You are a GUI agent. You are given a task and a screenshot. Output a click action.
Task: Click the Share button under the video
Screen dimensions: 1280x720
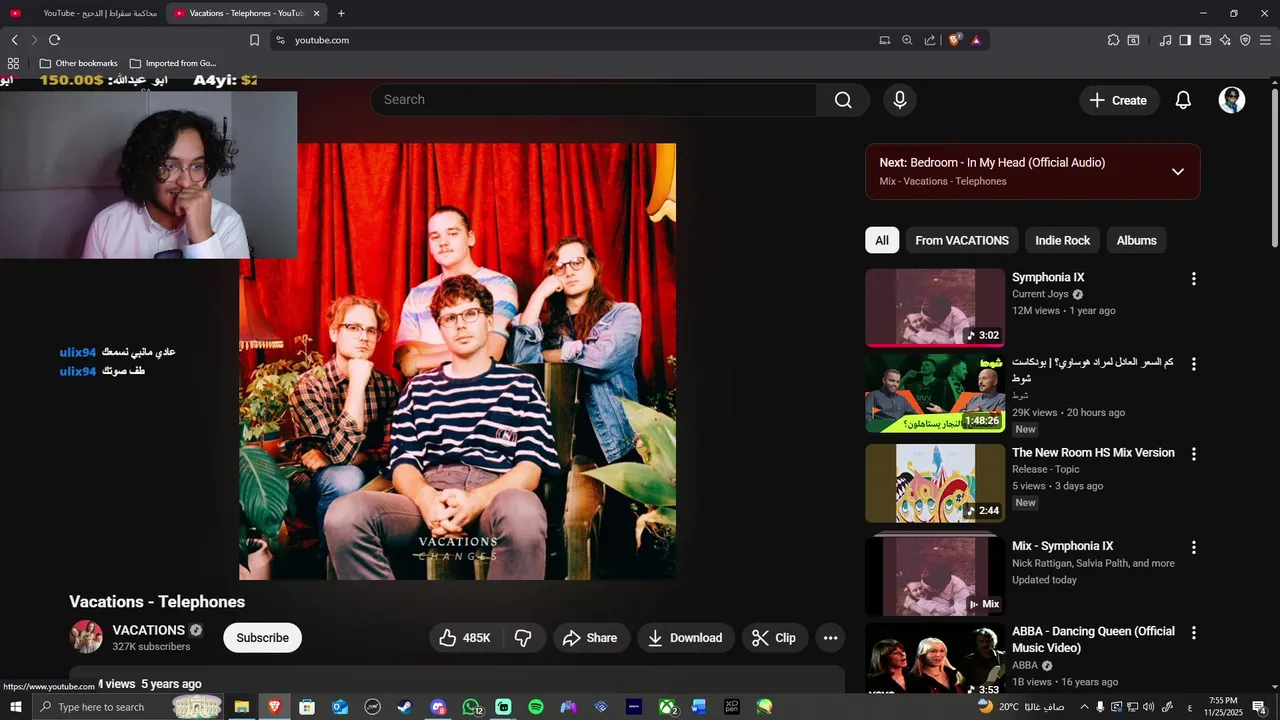590,638
